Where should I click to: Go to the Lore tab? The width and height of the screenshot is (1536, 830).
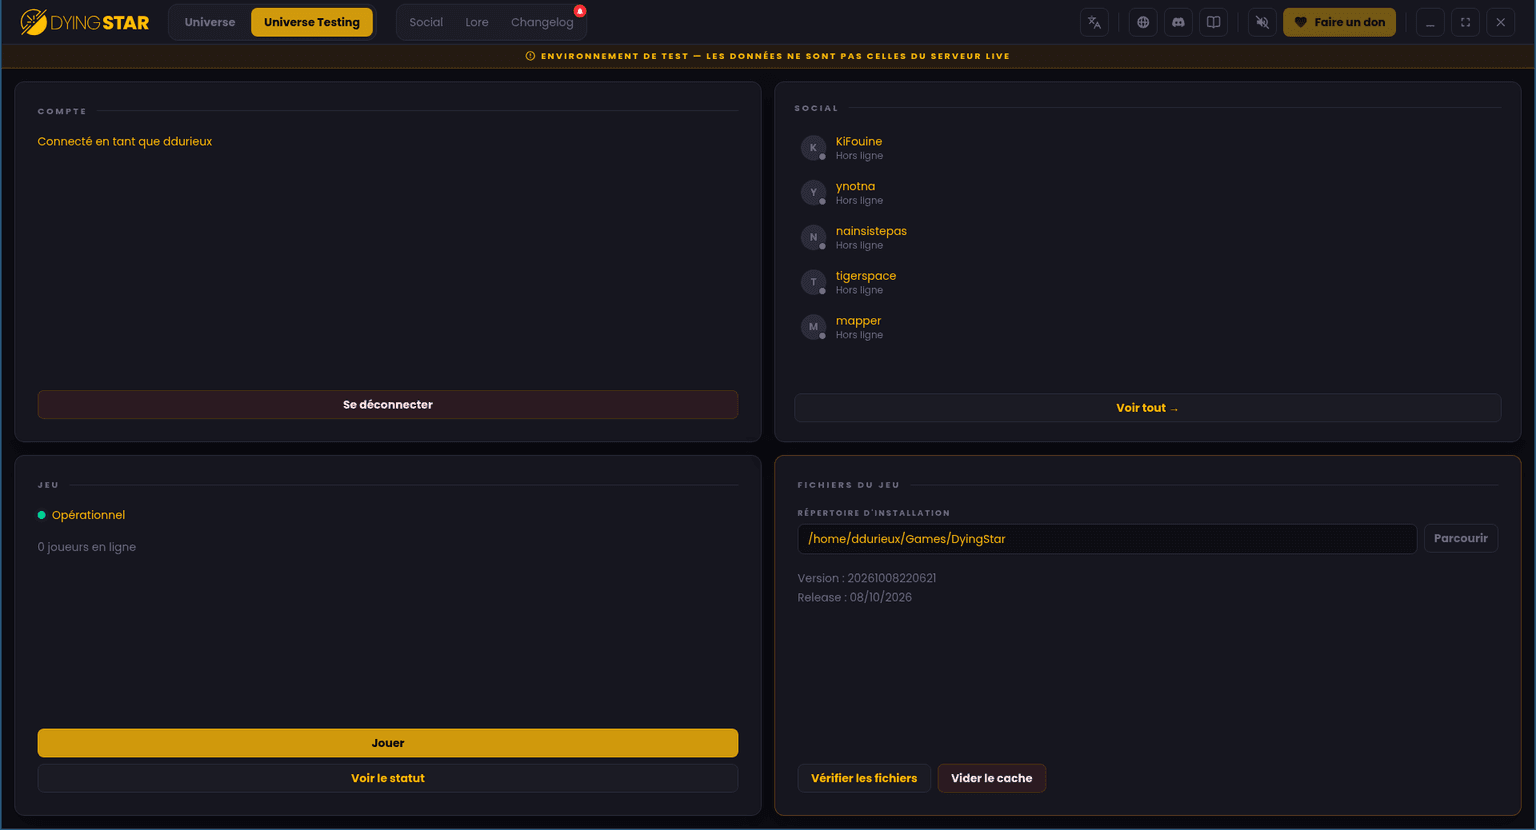tap(477, 22)
